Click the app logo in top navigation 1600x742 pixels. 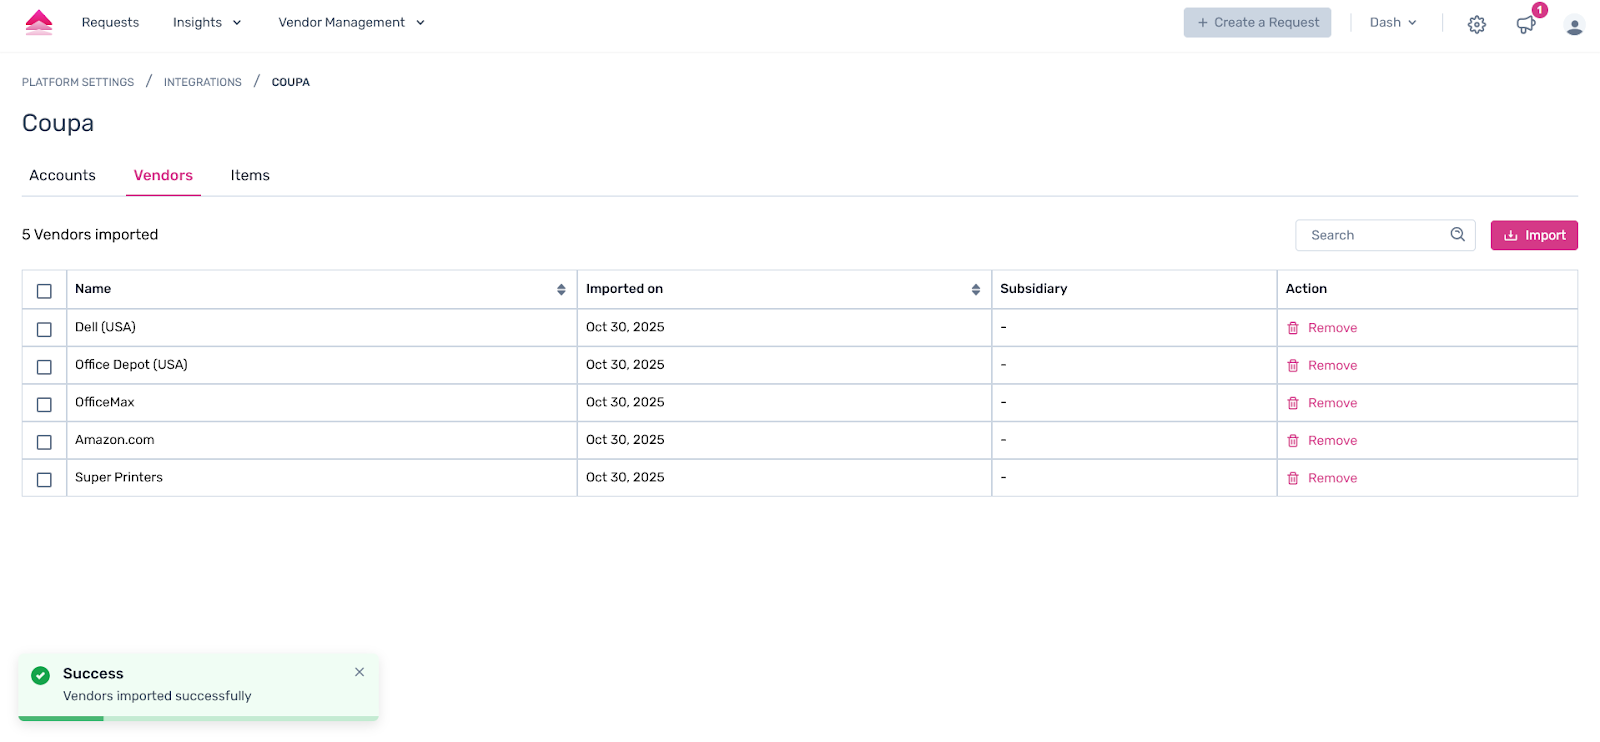point(38,22)
